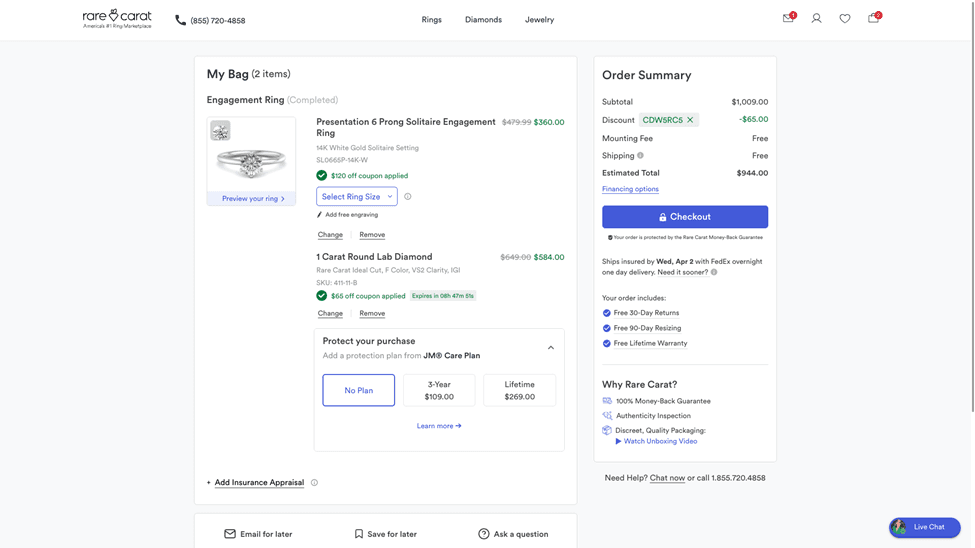The image size is (975, 548).
Task: Open the Select Ring Size dropdown
Action: tap(357, 197)
